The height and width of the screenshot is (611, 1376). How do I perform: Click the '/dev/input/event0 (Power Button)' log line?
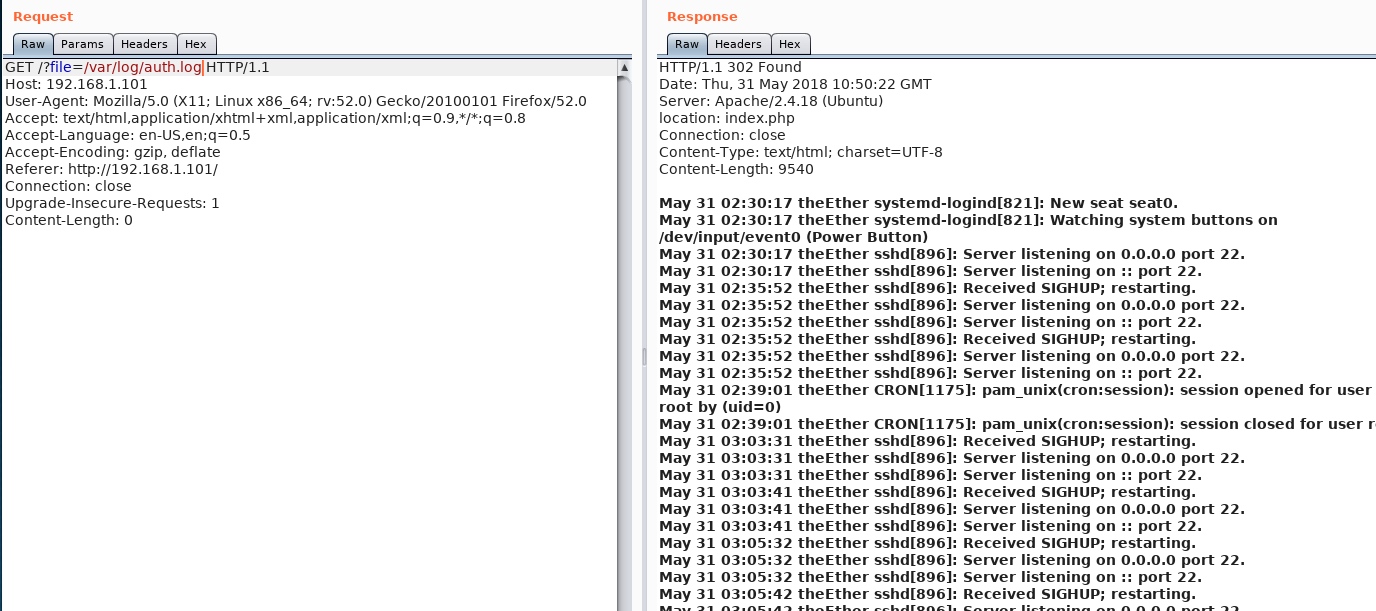coord(794,238)
